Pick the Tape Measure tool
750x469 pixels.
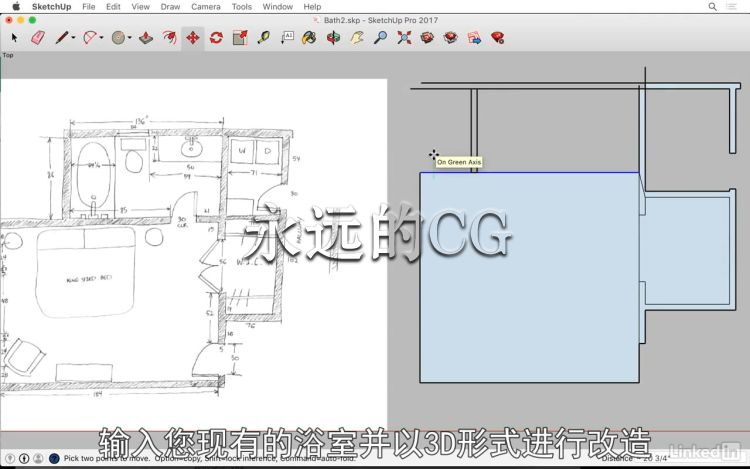(x=263, y=37)
